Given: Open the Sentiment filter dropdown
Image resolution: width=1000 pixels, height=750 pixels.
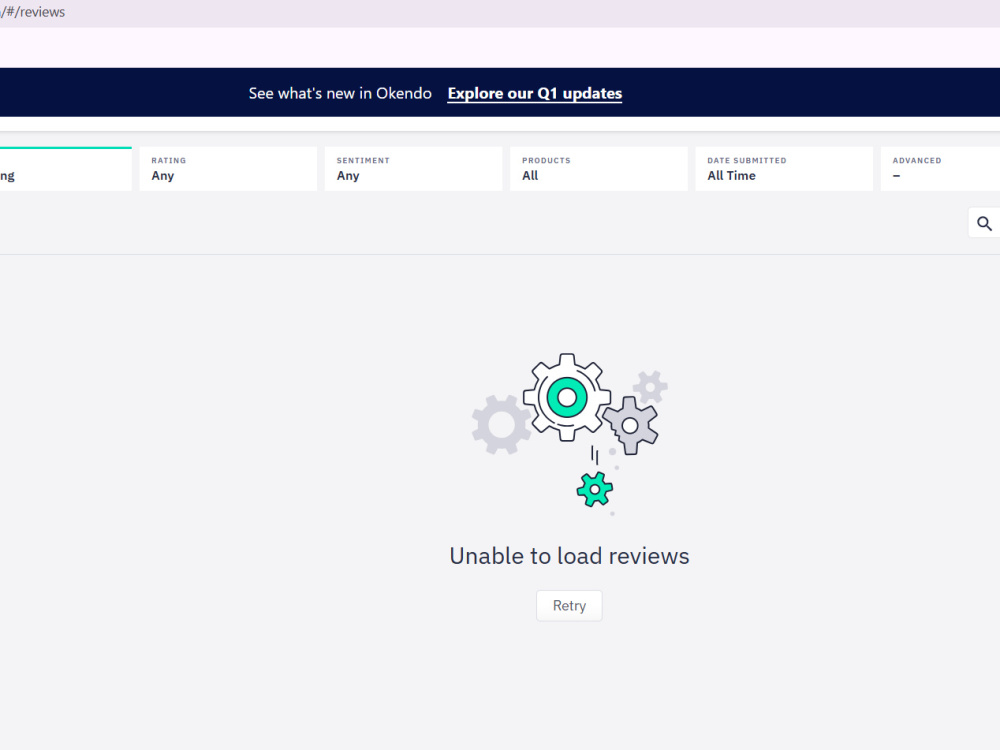Looking at the screenshot, I should pos(413,169).
